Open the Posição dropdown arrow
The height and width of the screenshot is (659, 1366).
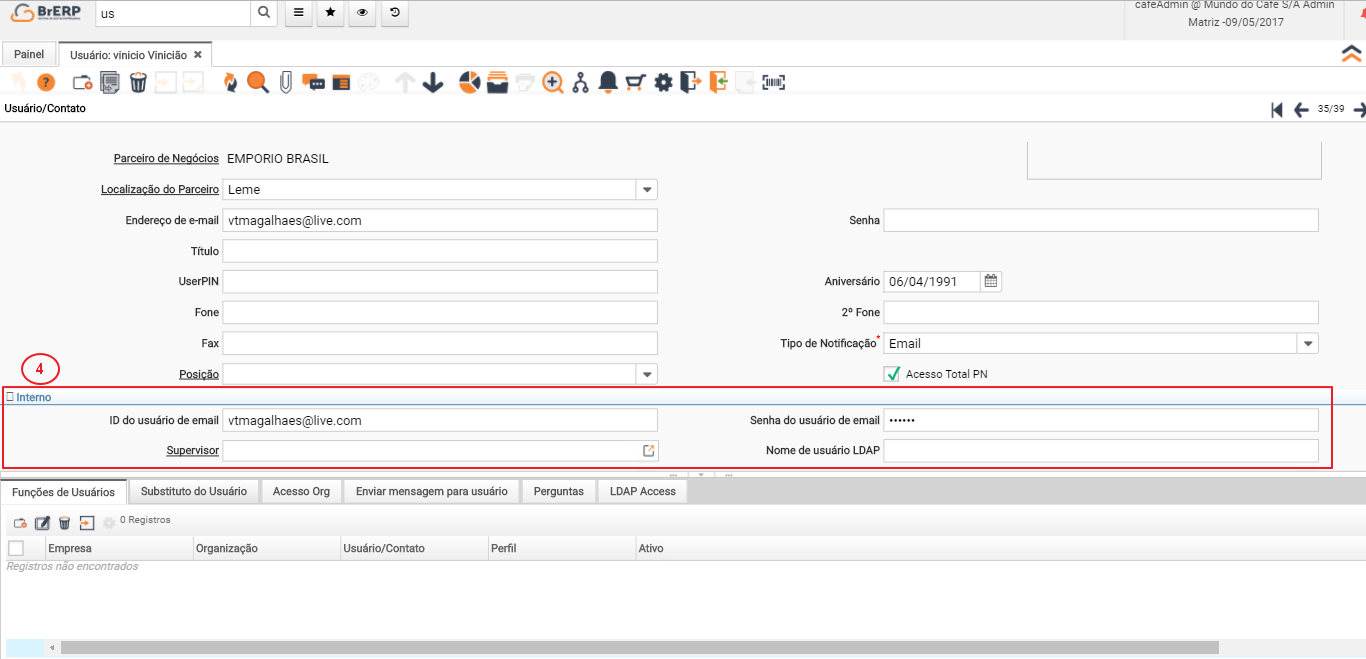646,374
